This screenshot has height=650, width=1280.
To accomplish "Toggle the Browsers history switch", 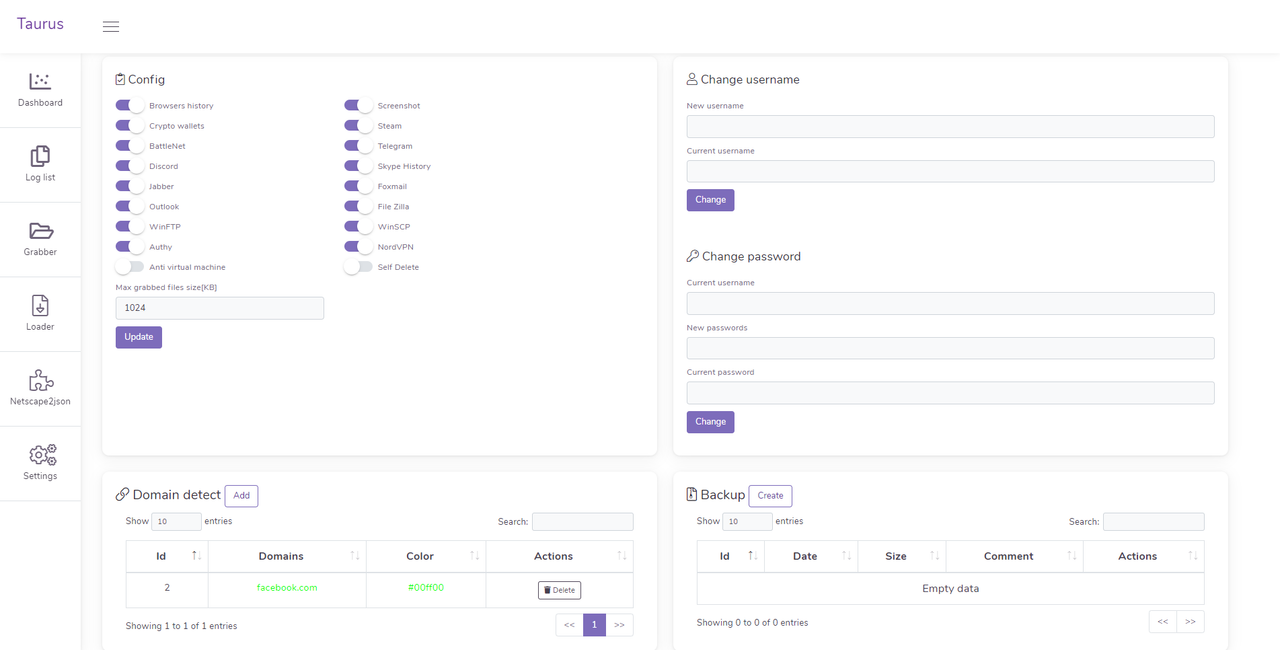I will click(130, 106).
